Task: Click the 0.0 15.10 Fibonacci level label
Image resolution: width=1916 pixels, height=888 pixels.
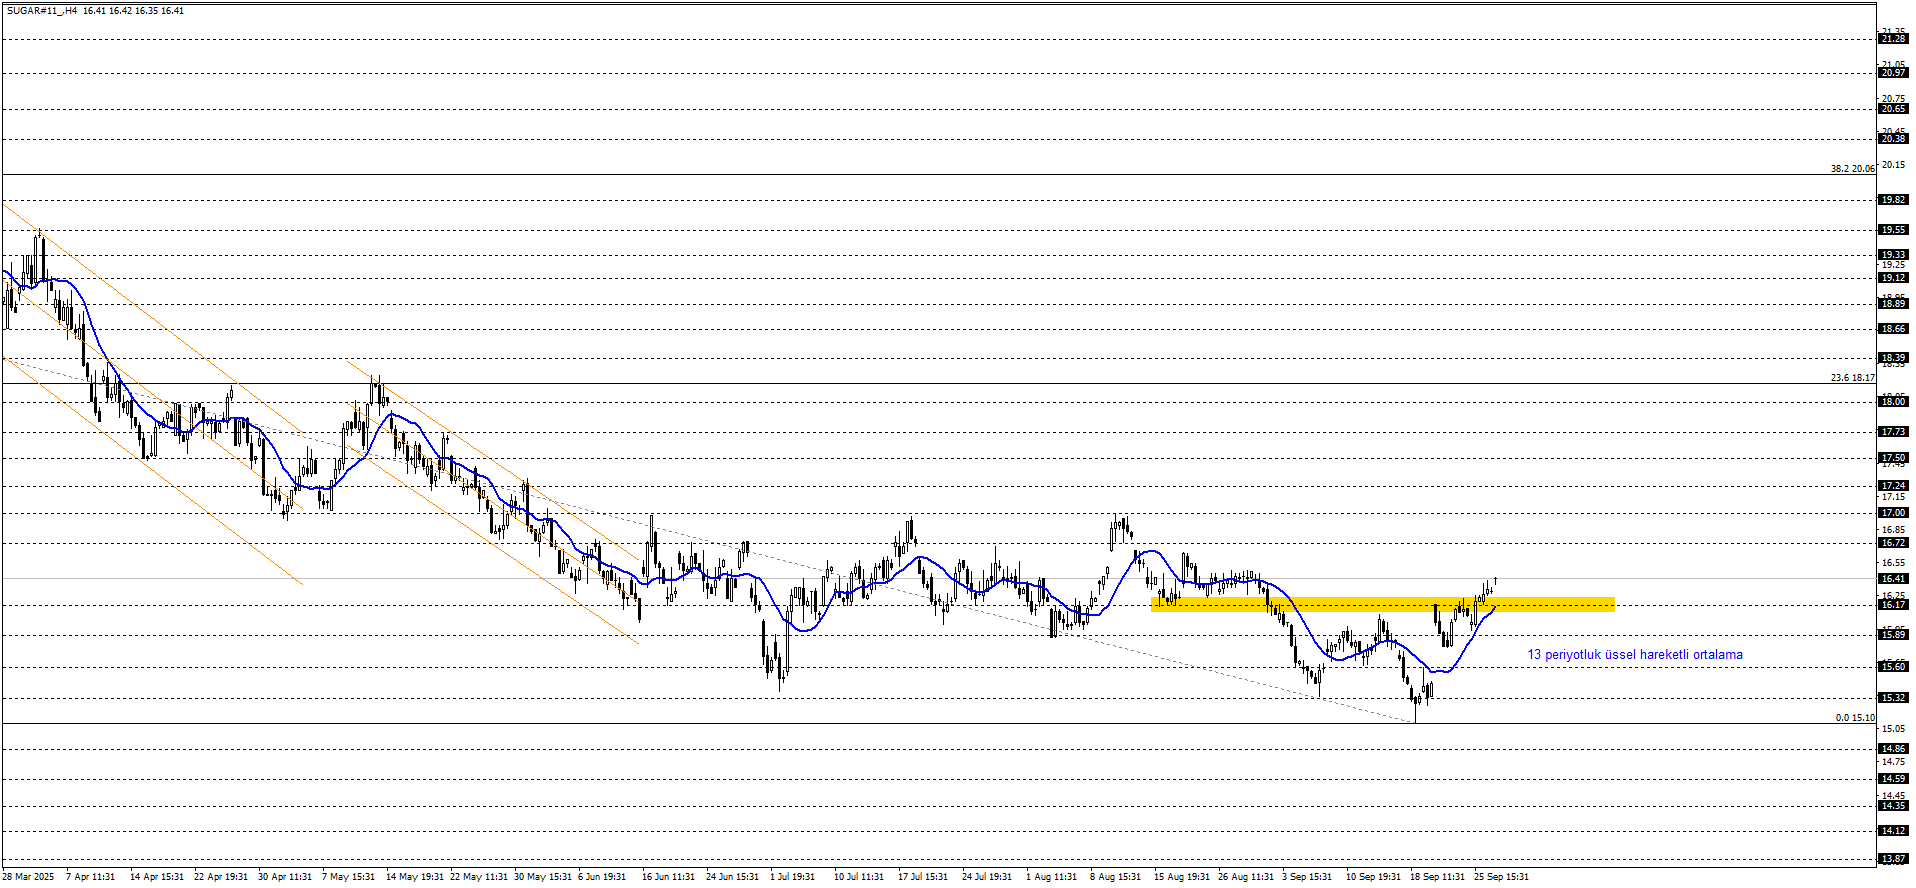Action: coord(1854,718)
